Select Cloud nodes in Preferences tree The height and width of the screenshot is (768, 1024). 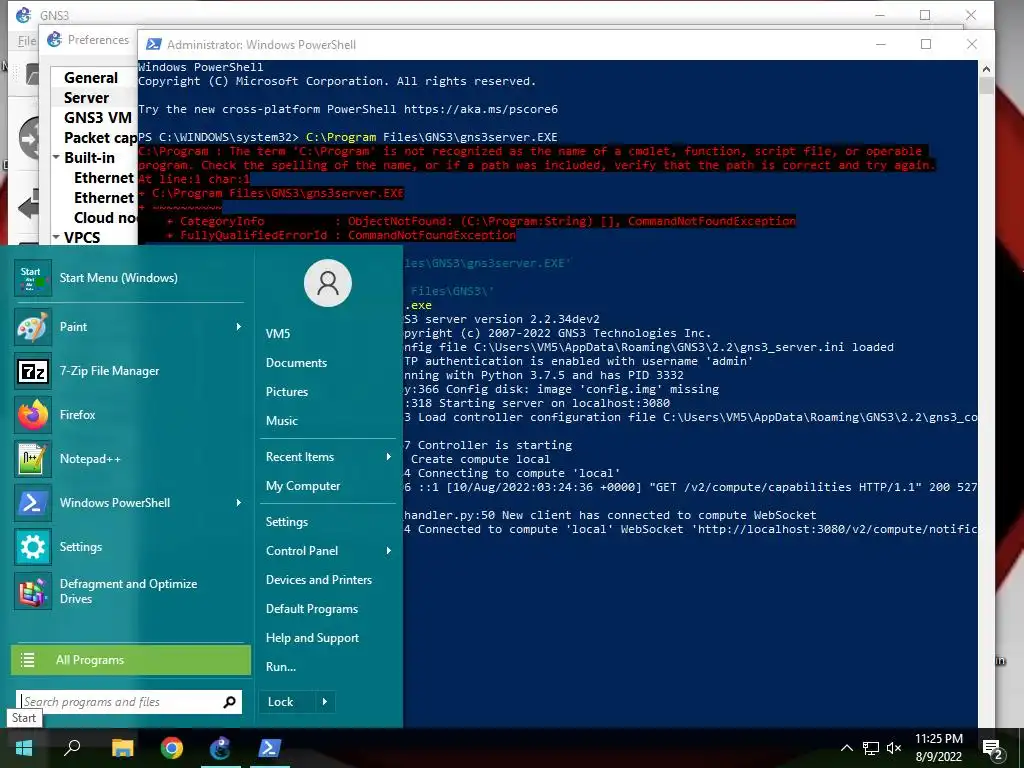pos(105,217)
